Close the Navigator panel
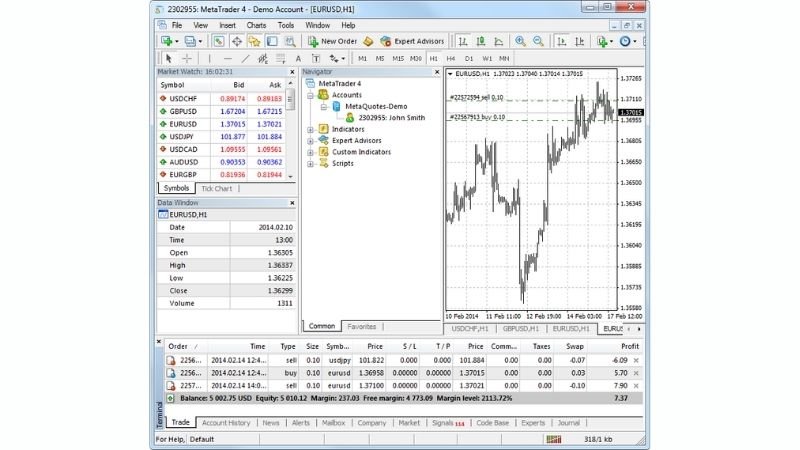Viewport: 800px width, 450px height. coord(437,72)
